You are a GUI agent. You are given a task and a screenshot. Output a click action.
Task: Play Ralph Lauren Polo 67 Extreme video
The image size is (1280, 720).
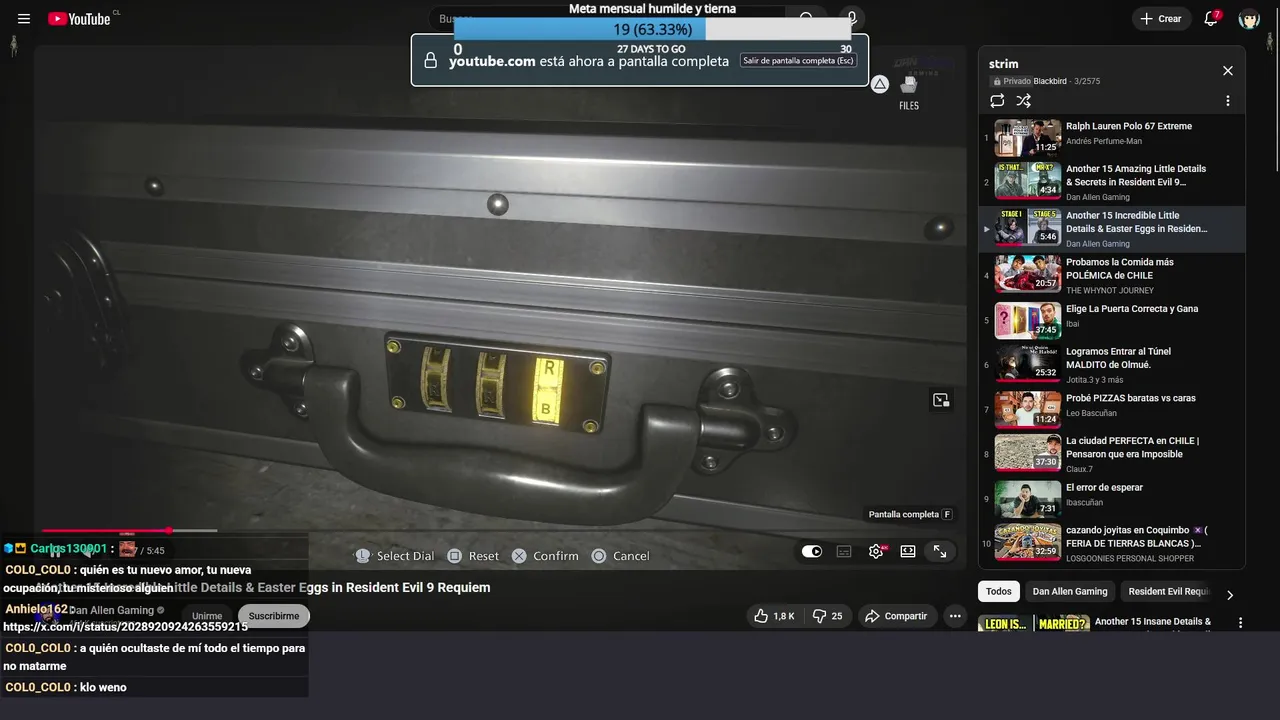[x=1110, y=137]
